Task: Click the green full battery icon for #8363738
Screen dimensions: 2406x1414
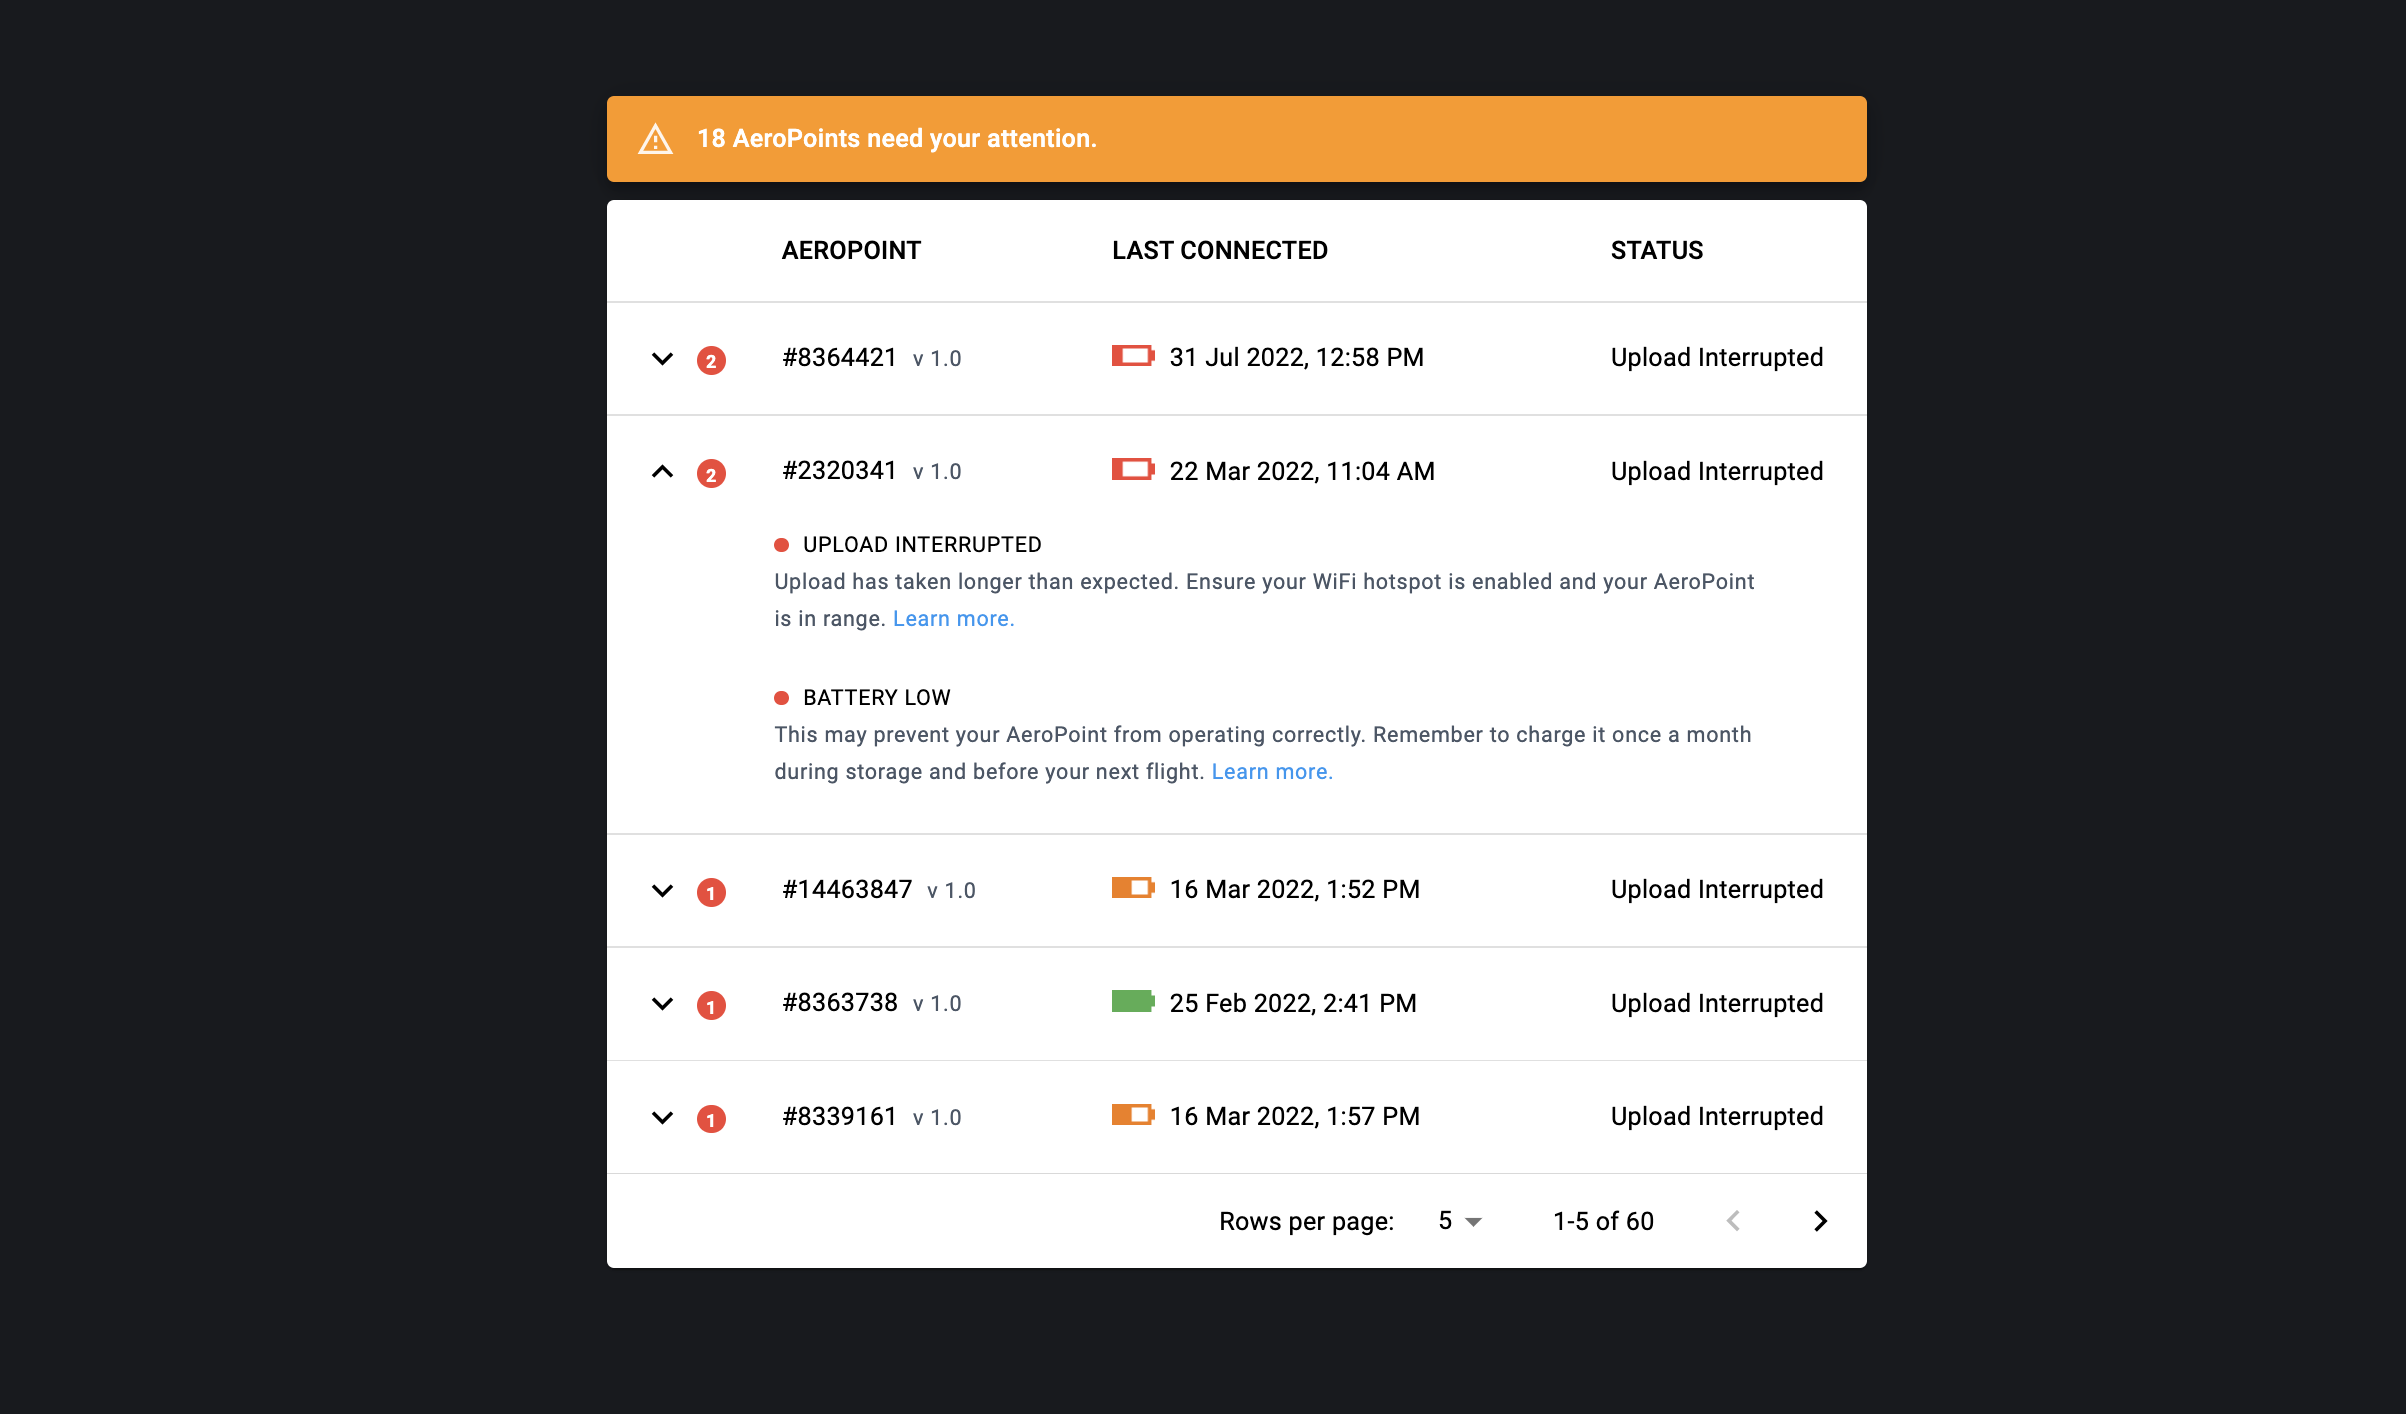Action: pyautogui.click(x=1133, y=1001)
